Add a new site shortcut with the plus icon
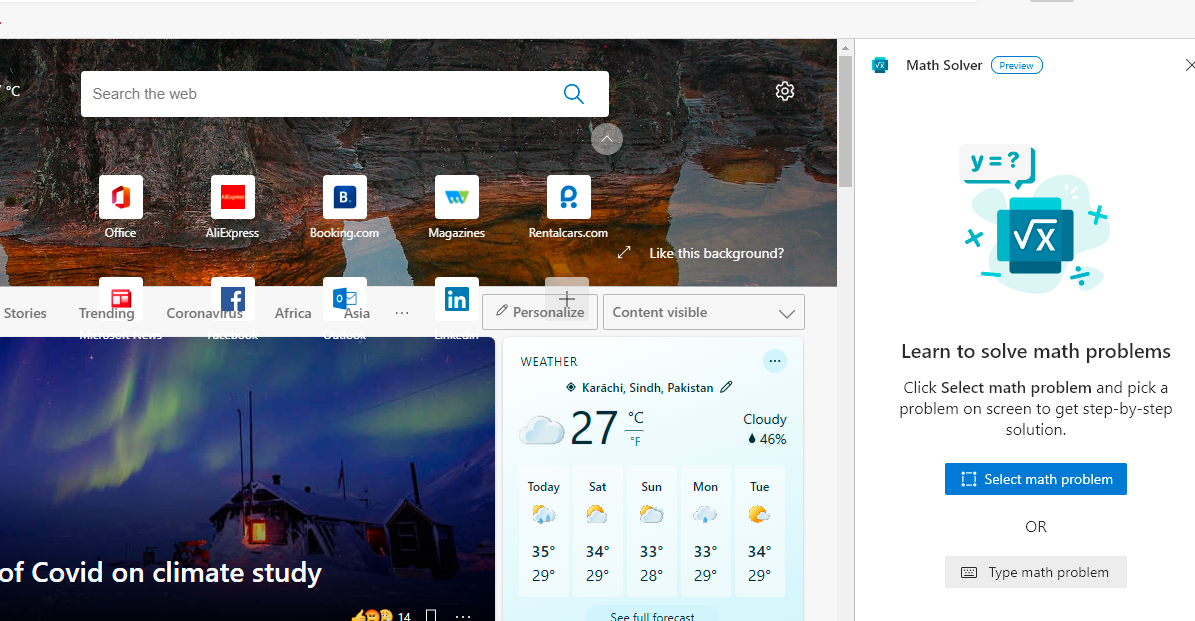Viewport: 1195px width, 621px height. (566, 298)
